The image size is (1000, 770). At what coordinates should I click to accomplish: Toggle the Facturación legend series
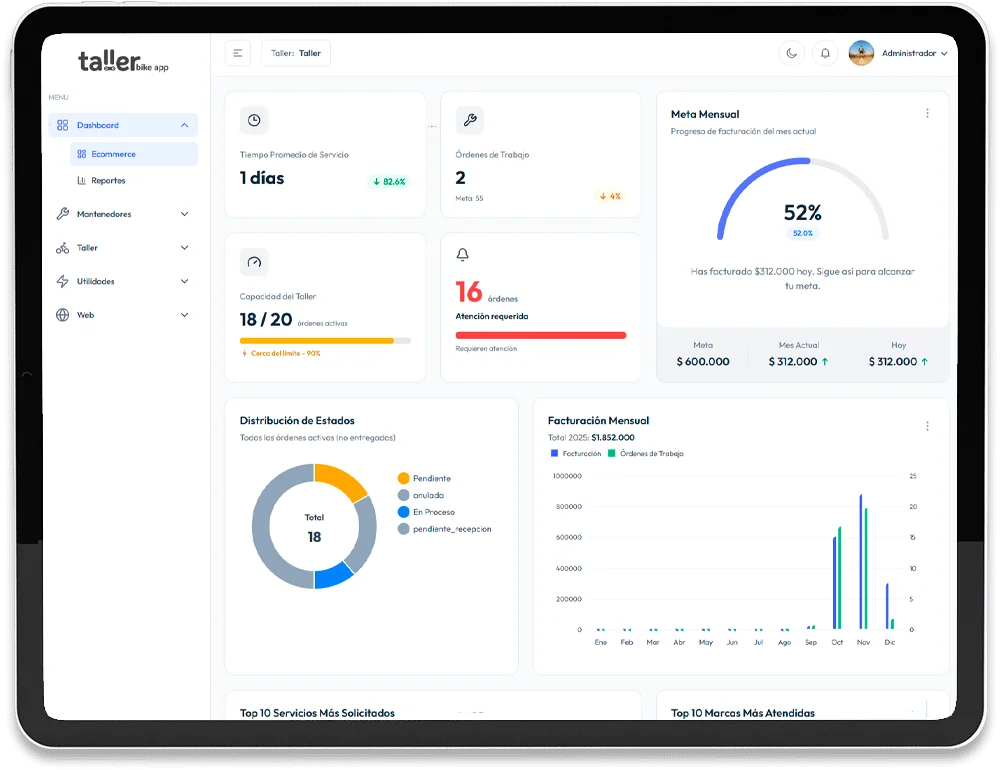pos(577,454)
